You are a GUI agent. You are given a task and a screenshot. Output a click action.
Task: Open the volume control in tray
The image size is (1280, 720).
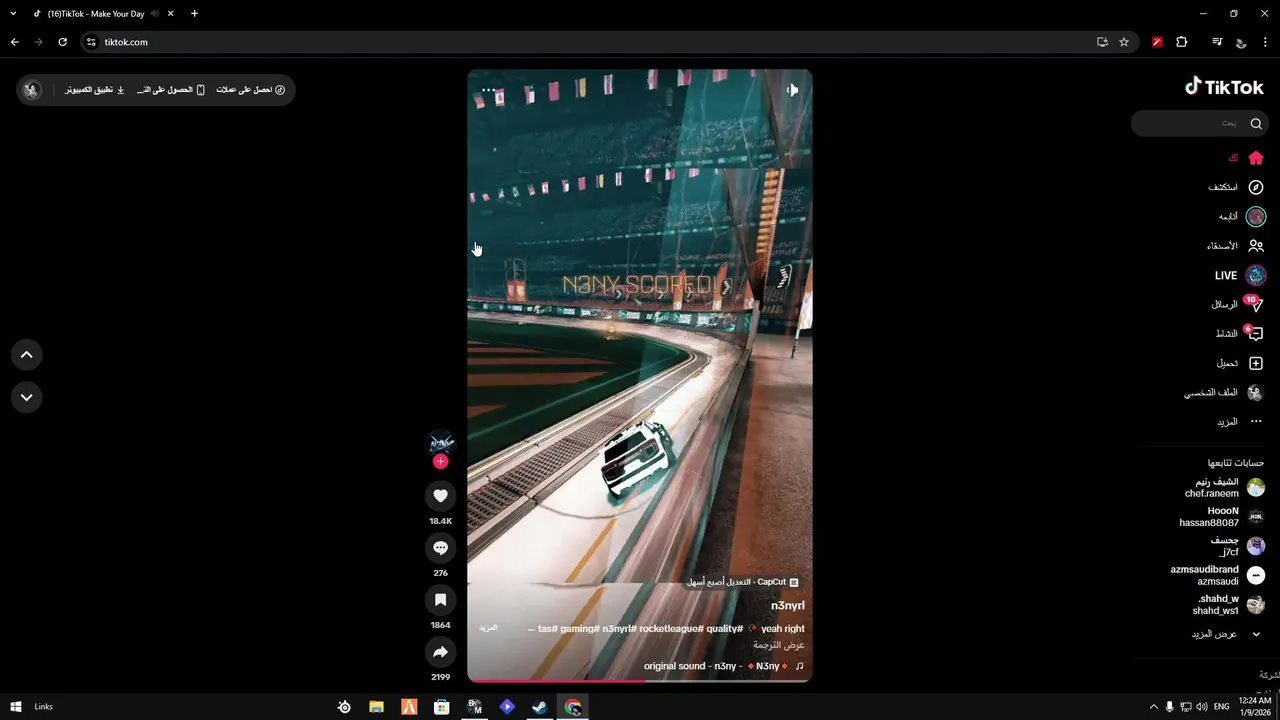click(1201, 707)
